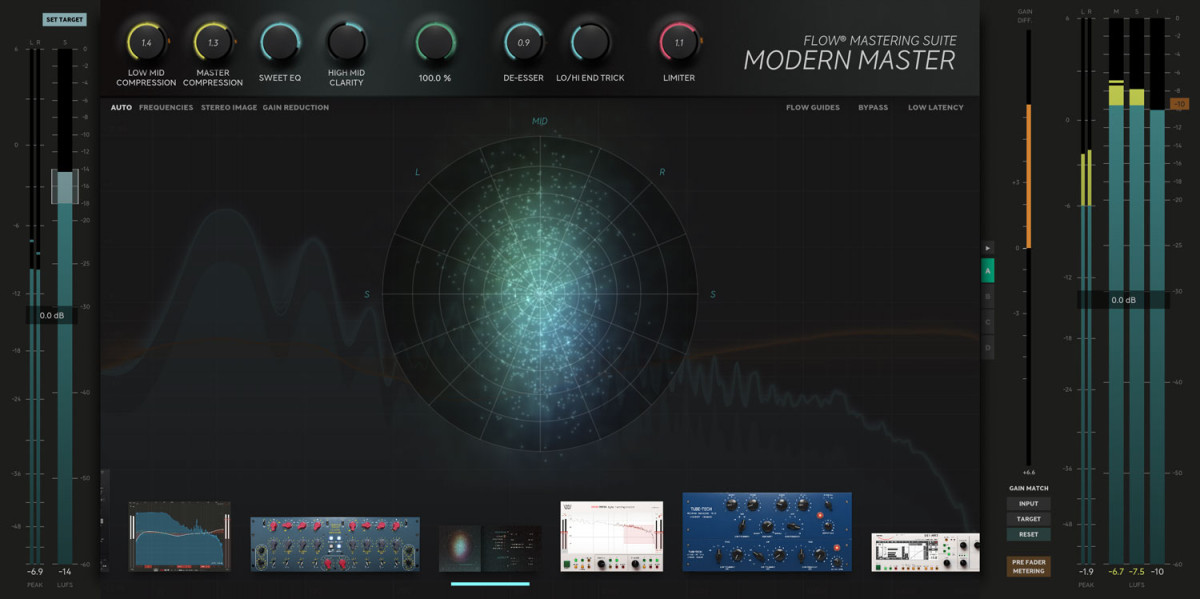Click the Gain Diff value +6.6
This screenshot has height=599, width=1200.
click(x=1029, y=471)
